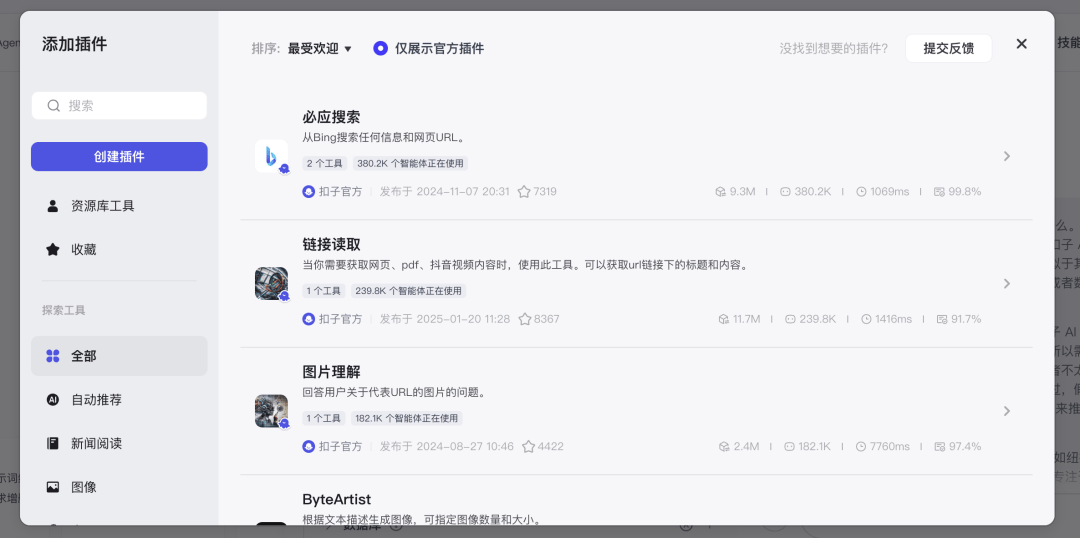Viewport: 1080px width, 538px height.
Task: Click the '发布于 2024-11-07 20:31' text
Action: pos(445,192)
